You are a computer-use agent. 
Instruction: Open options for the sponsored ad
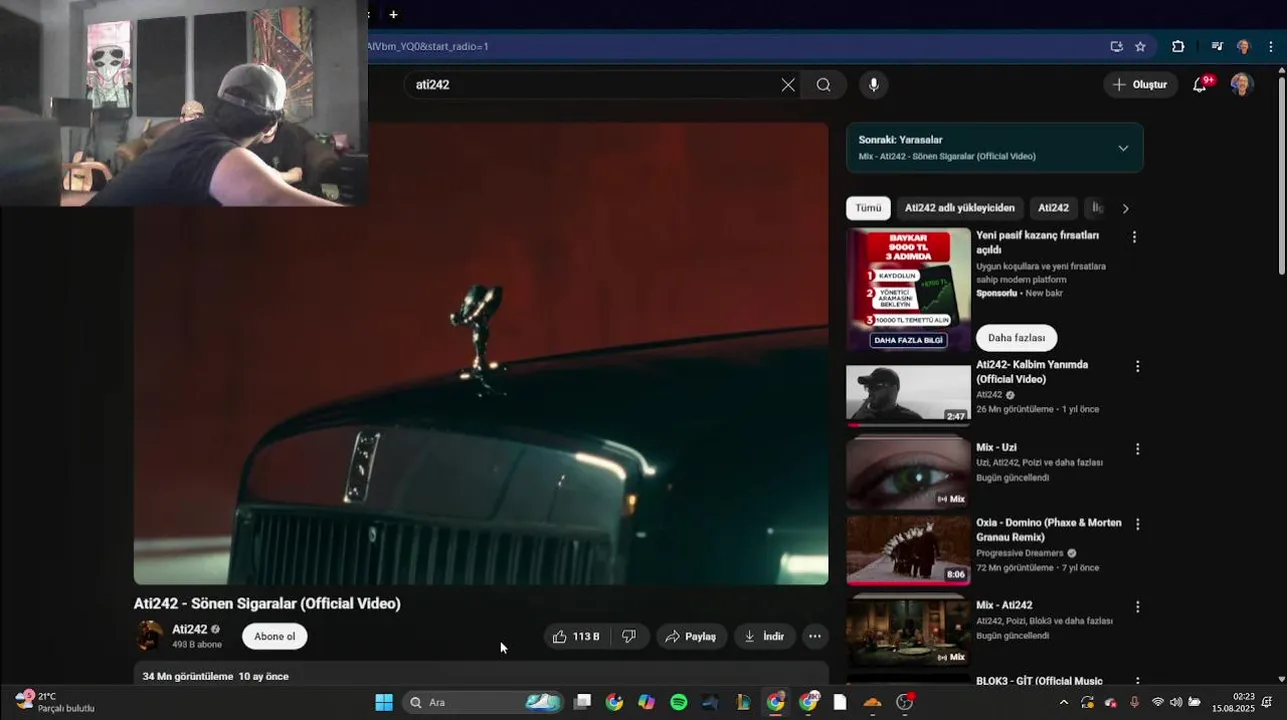click(x=1134, y=237)
